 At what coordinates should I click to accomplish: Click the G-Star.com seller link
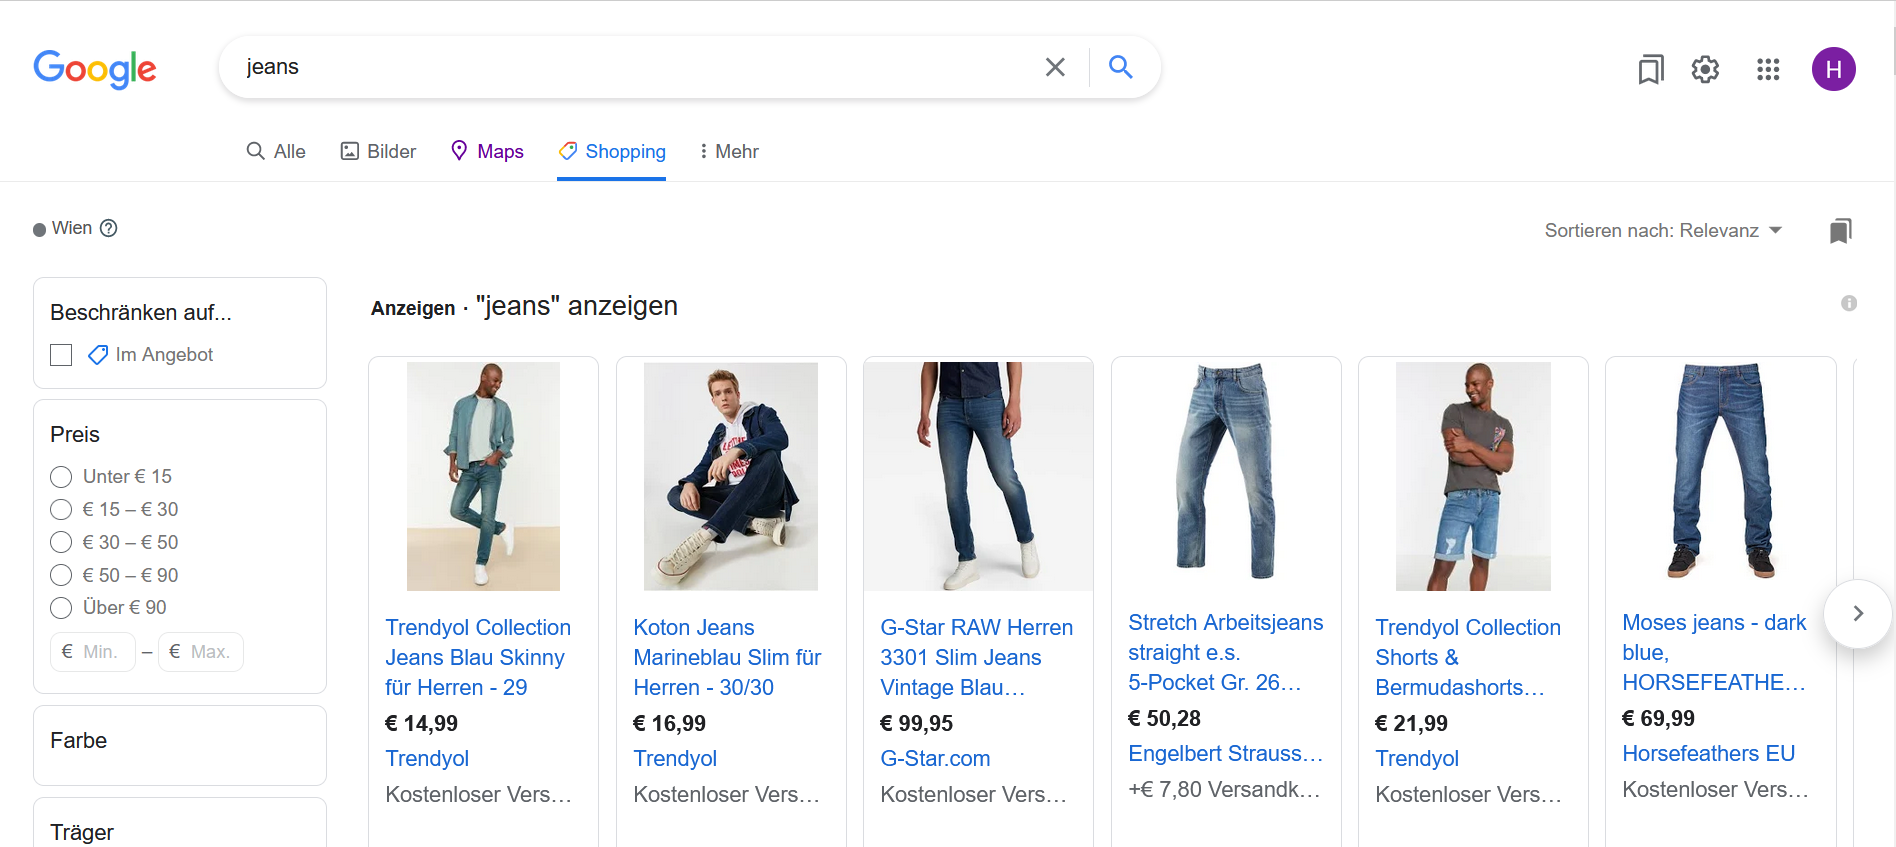coord(935,759)
